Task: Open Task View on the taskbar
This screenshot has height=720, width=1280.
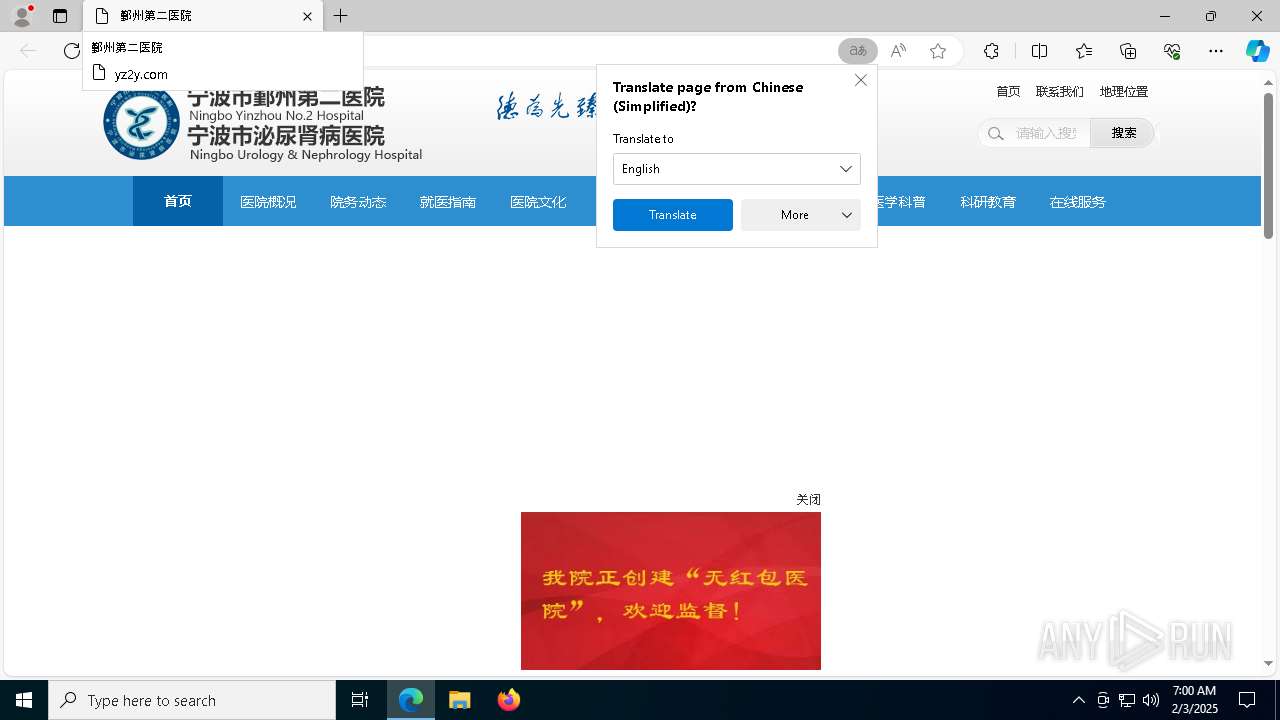Action: [360, 700]
